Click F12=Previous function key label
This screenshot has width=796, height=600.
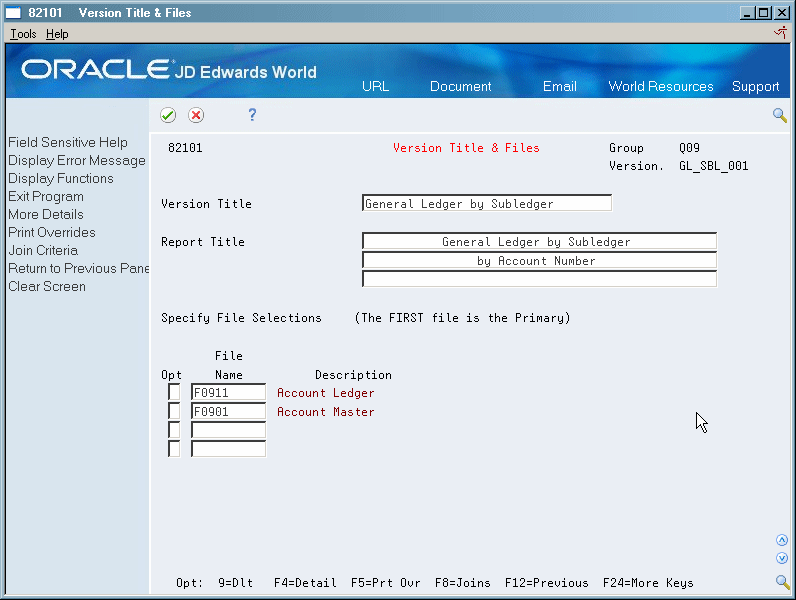547,583
